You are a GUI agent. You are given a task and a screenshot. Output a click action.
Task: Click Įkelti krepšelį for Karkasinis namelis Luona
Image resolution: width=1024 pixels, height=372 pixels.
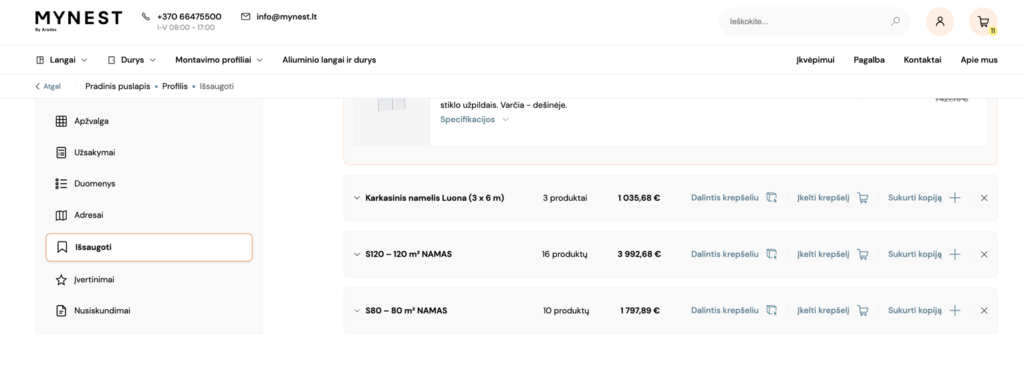pos(823,198)
